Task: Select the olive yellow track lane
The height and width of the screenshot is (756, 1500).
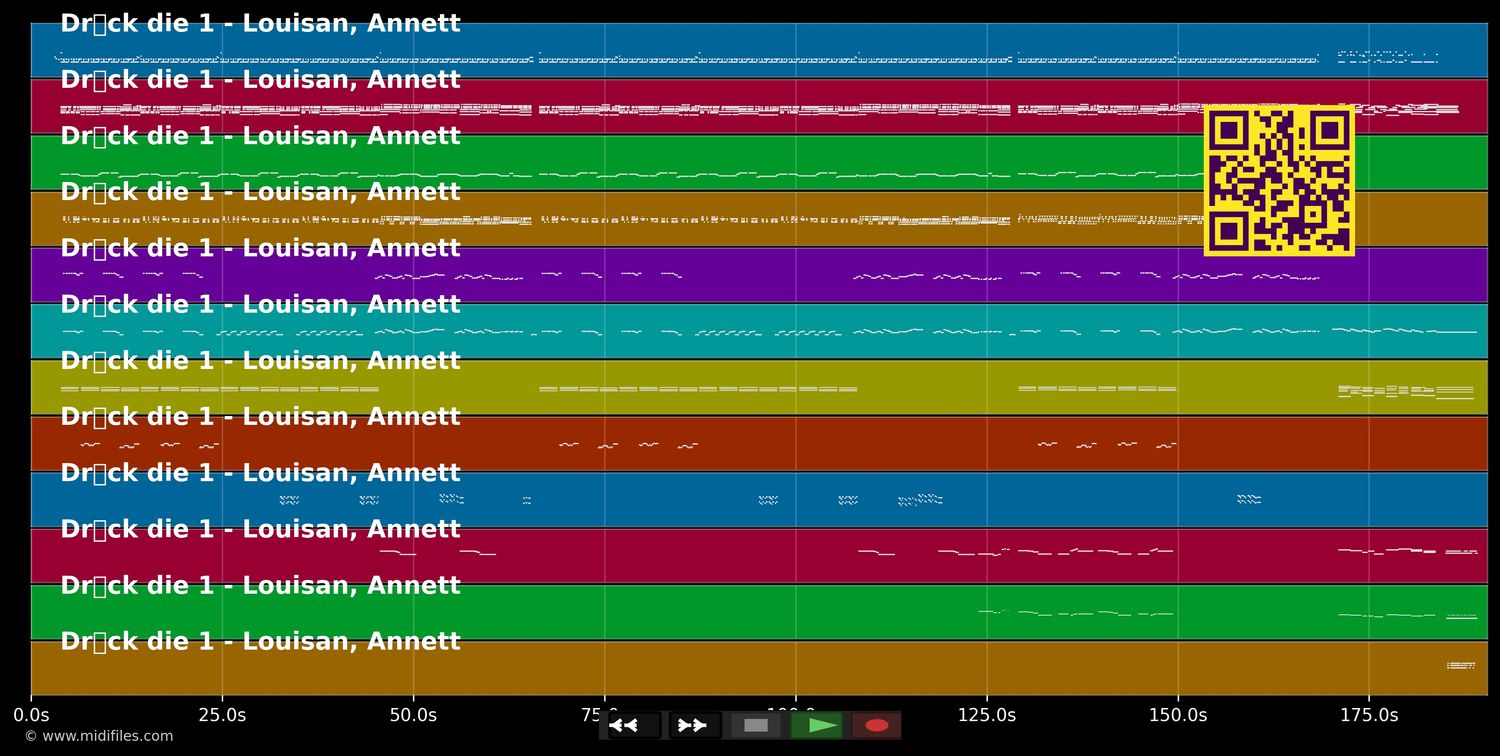Action: (x=759, y=387)
